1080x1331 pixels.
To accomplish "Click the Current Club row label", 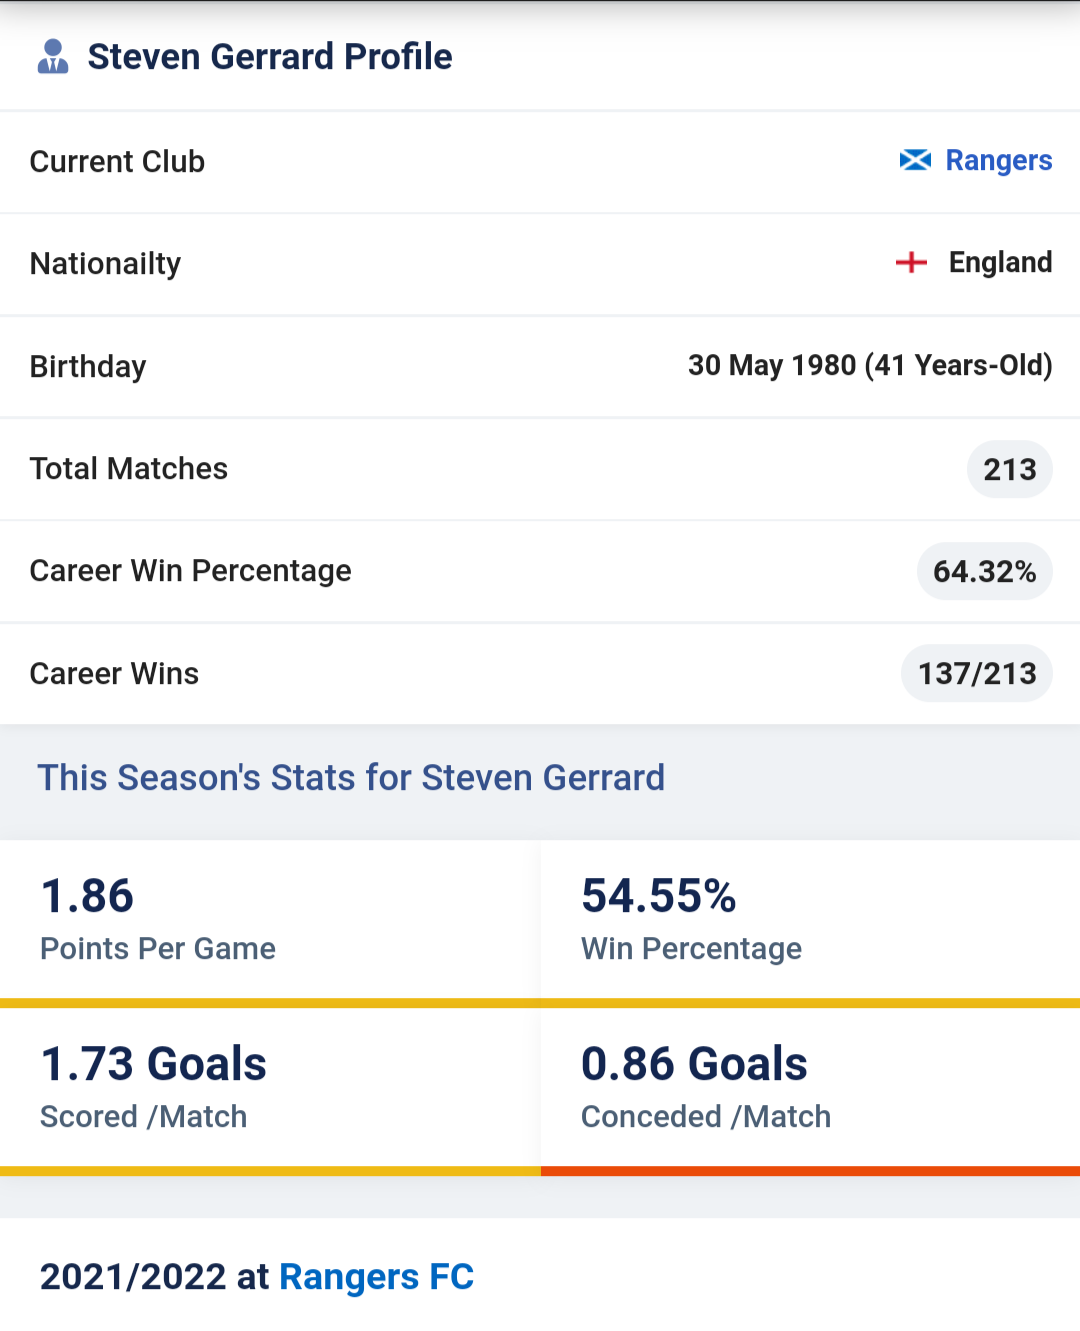I will click(117, 161).
